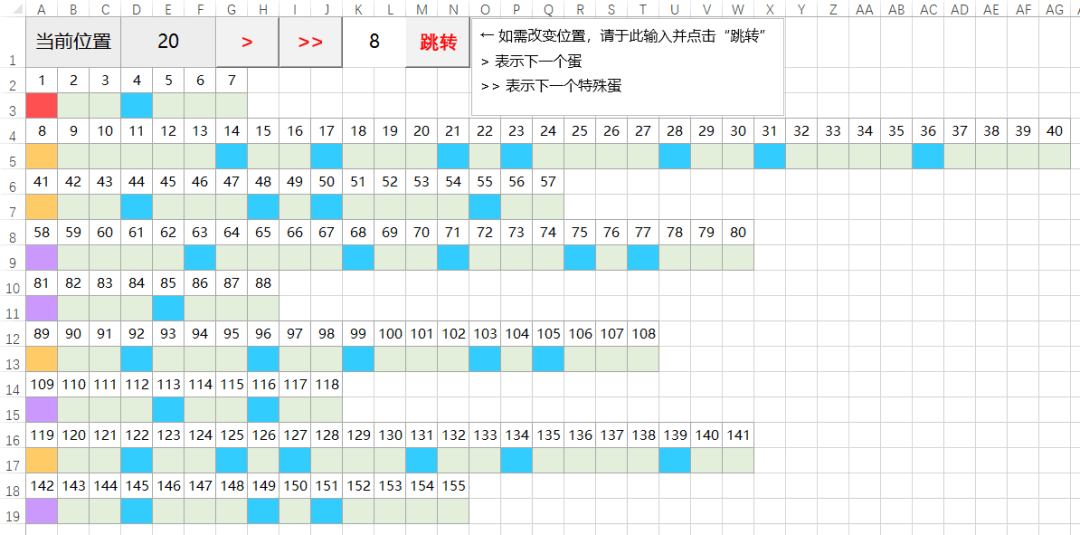Click the blue cell under number 36
This screenshot has height=535, width=1080.
(x=928, y=156)
